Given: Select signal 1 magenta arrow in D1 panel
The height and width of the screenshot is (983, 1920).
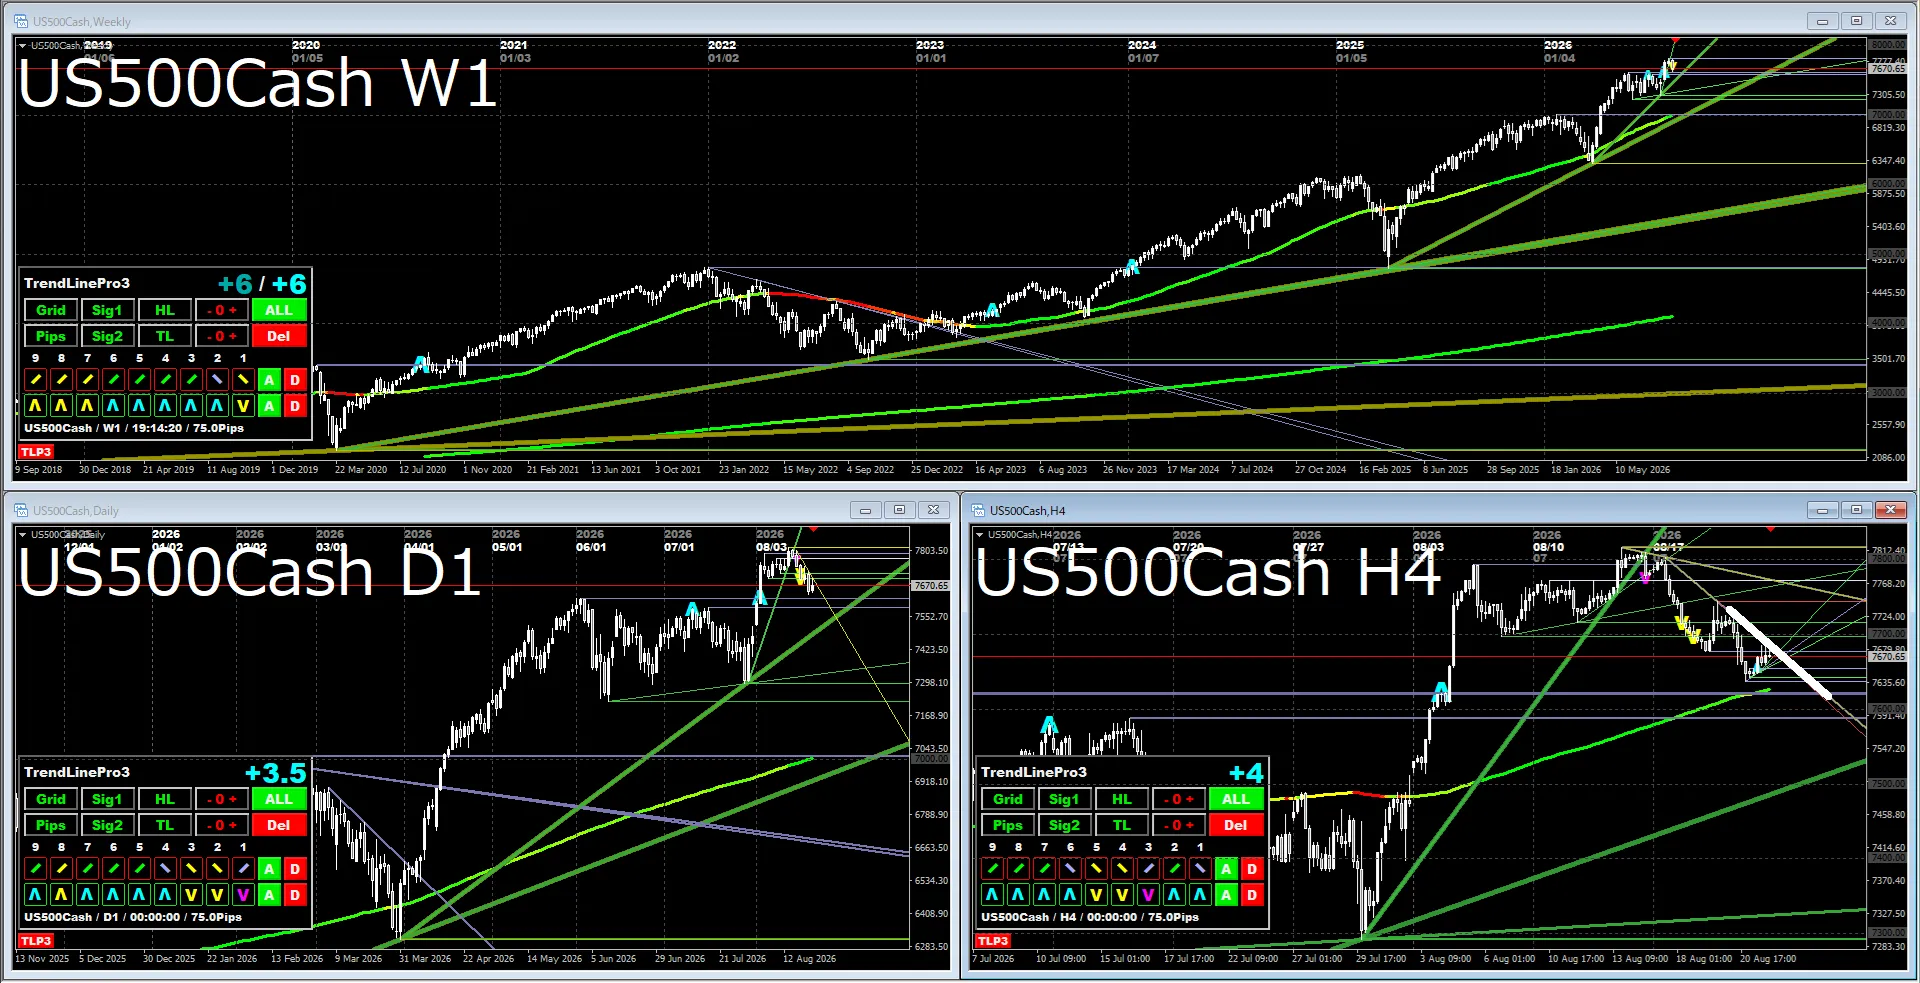Looking at the screenshot, I should (243, 895).
